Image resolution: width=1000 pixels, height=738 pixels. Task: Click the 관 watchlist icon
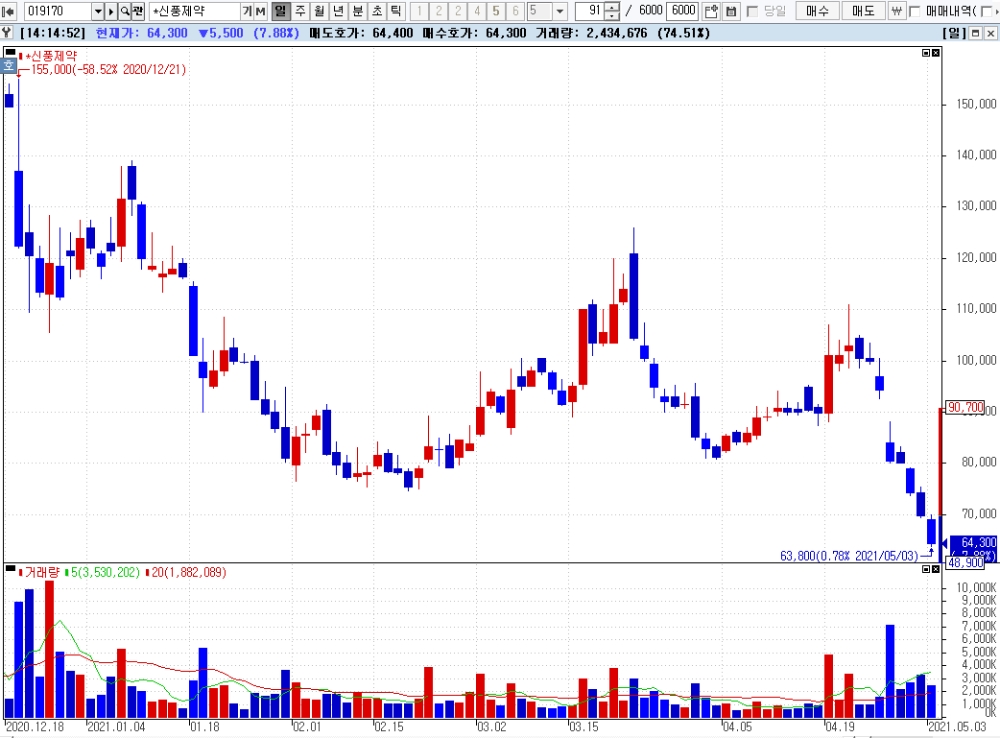coord(138,11)
